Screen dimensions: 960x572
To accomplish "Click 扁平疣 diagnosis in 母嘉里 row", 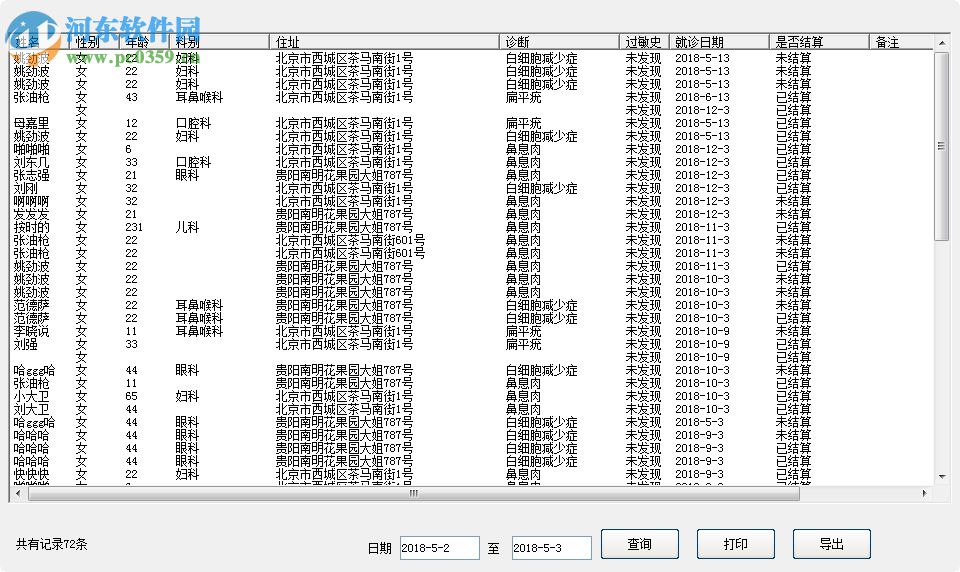I will [523, 123].
